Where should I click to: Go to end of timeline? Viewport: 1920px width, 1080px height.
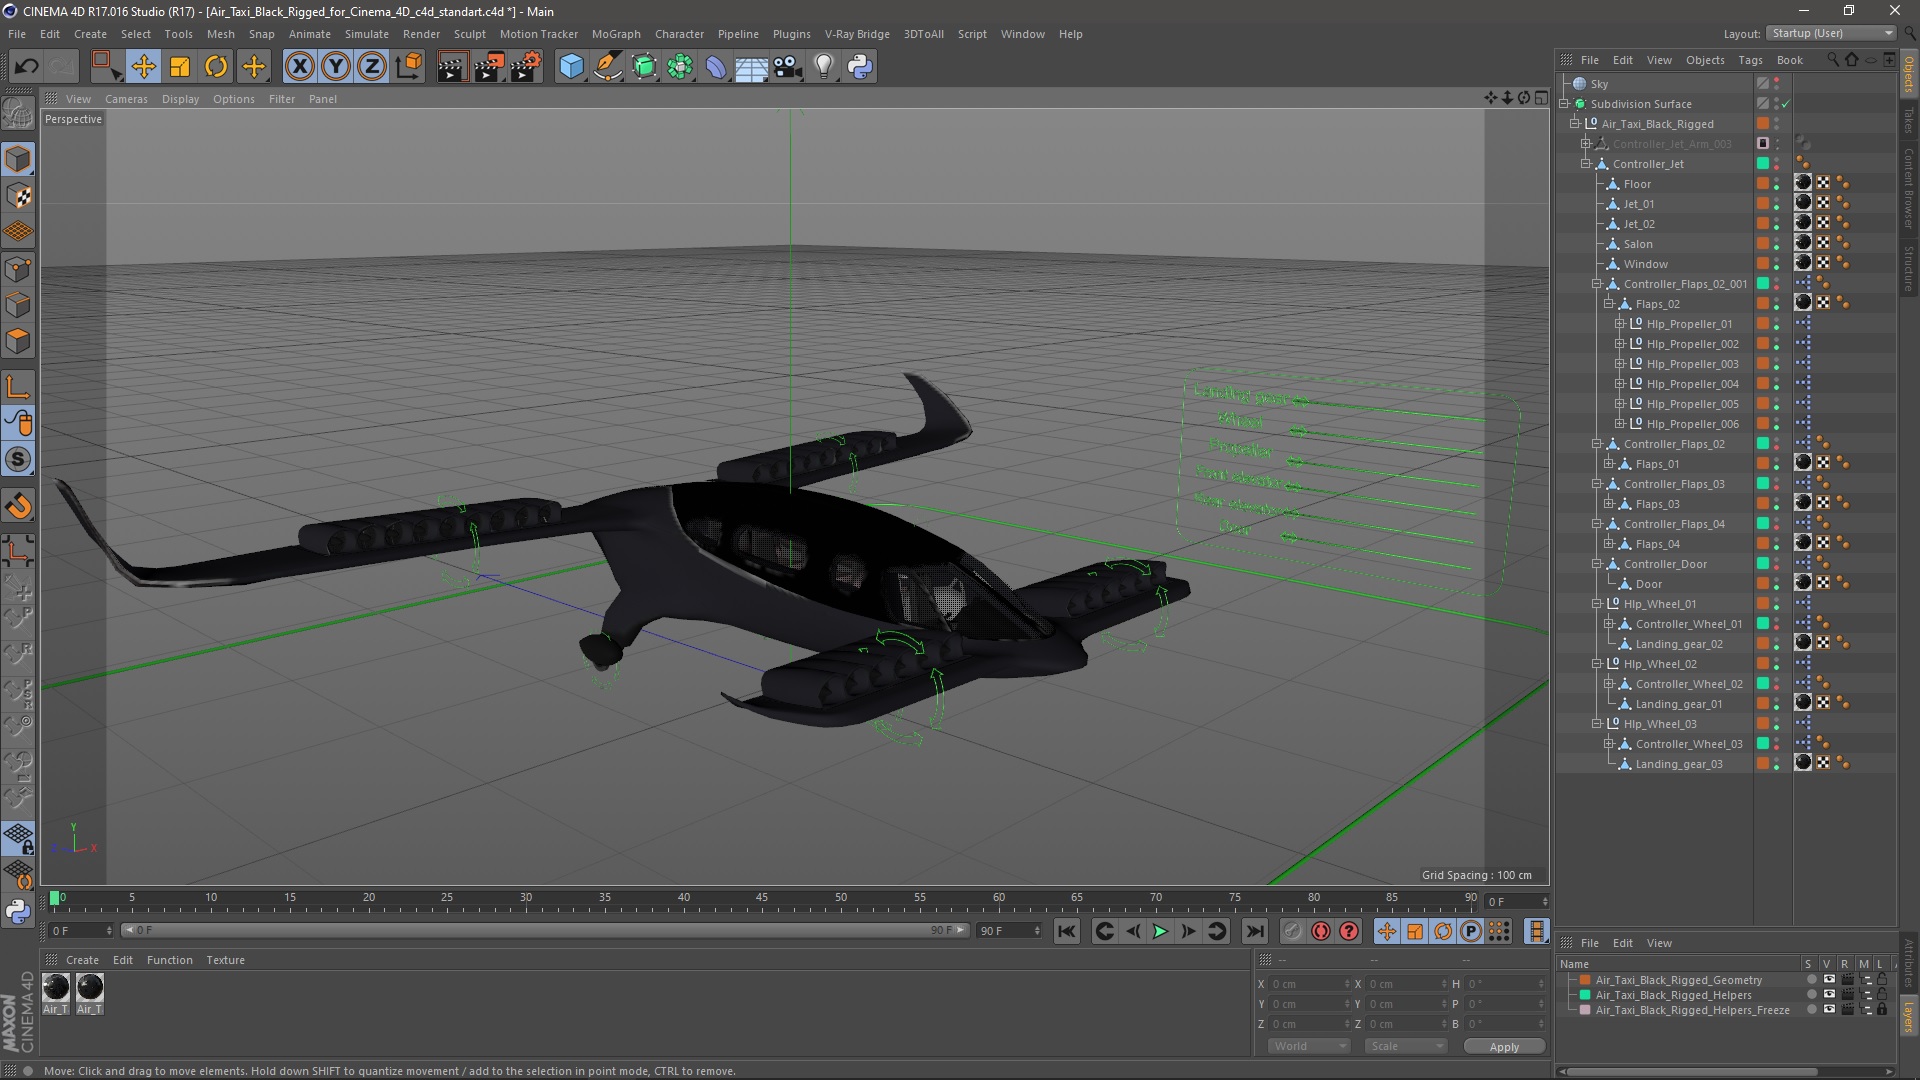coord(1254,931)
